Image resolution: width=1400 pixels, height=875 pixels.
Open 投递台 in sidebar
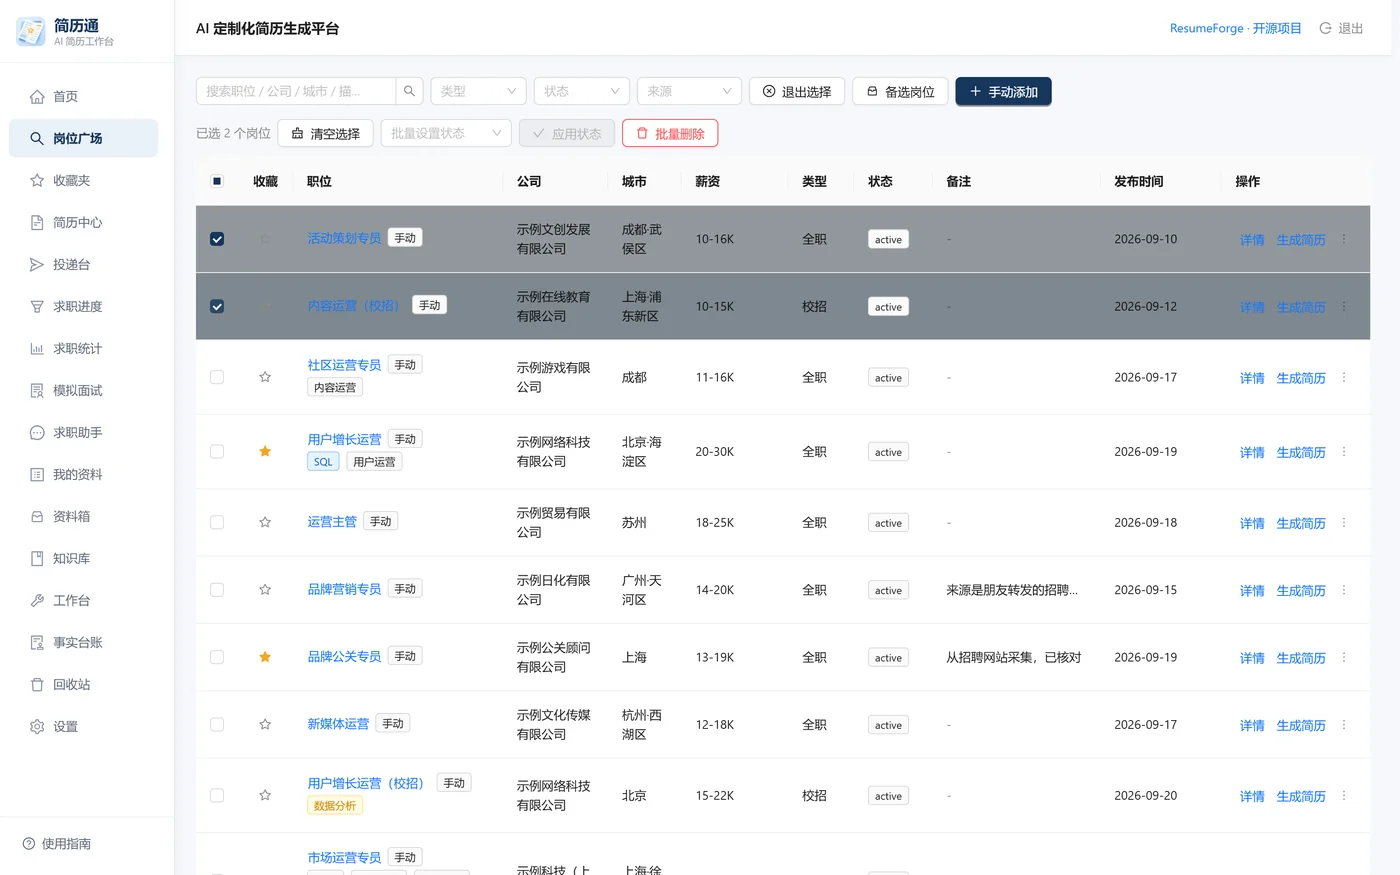tap(84, 264)
